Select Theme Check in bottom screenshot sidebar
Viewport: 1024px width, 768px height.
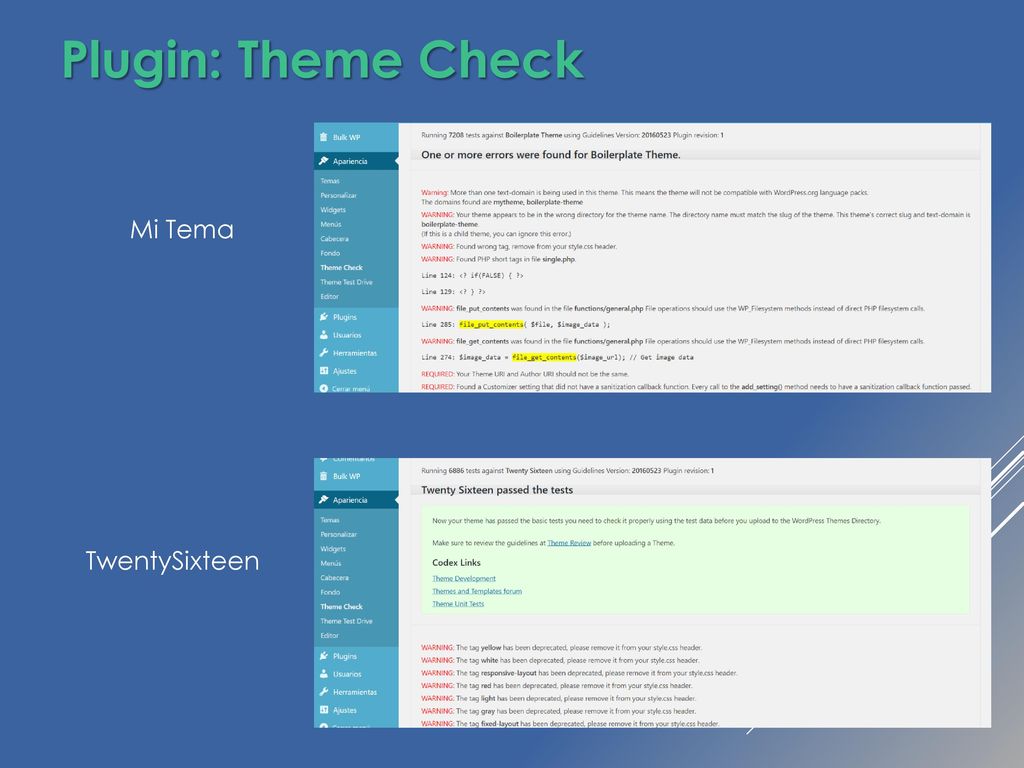(342, 606)
